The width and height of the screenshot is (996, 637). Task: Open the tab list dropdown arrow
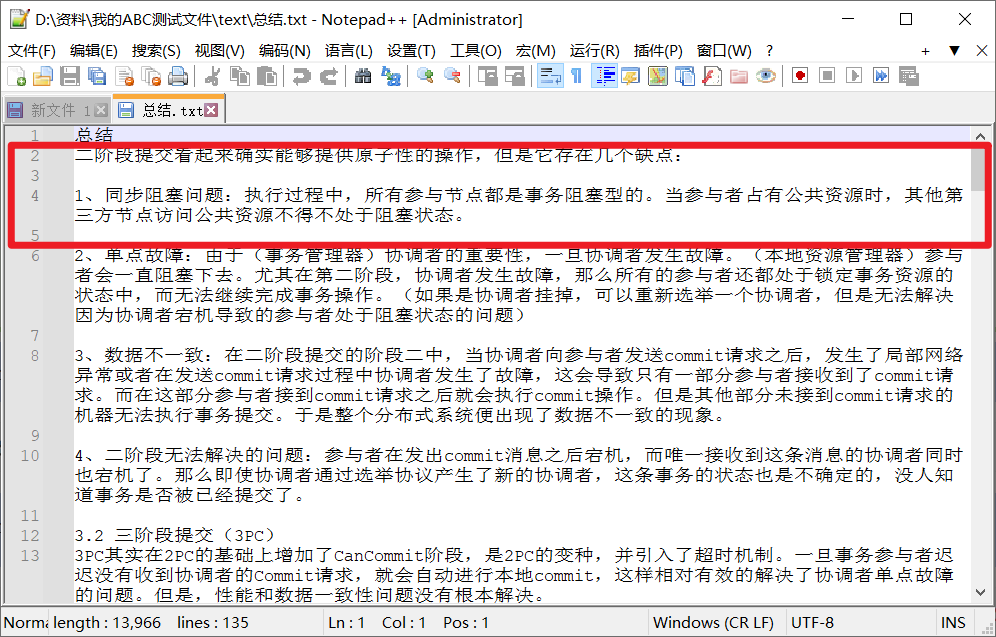pyautogui.click(x=954, y=51)
